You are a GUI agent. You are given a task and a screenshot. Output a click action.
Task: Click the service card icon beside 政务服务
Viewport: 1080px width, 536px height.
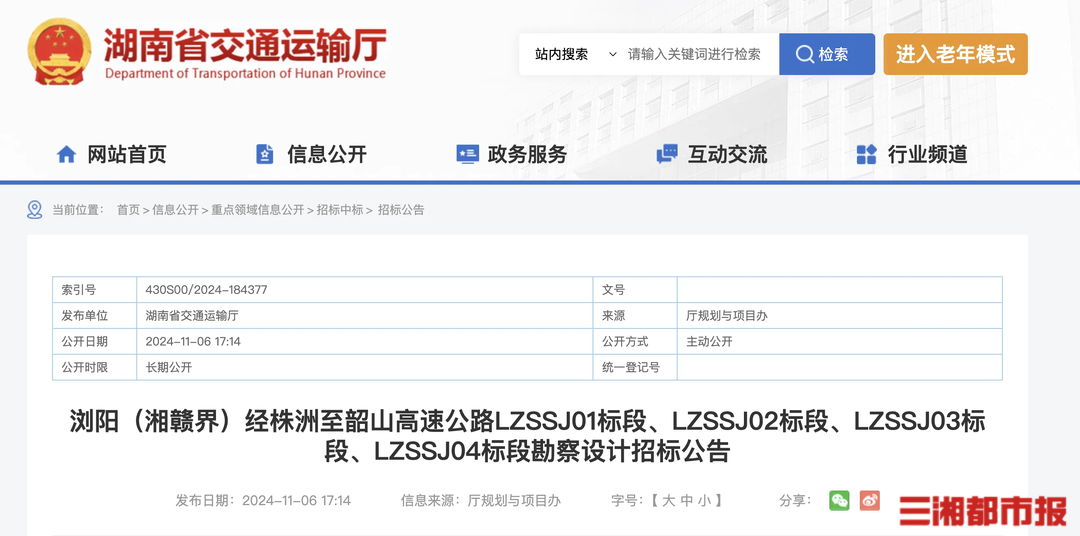point(466,154)
